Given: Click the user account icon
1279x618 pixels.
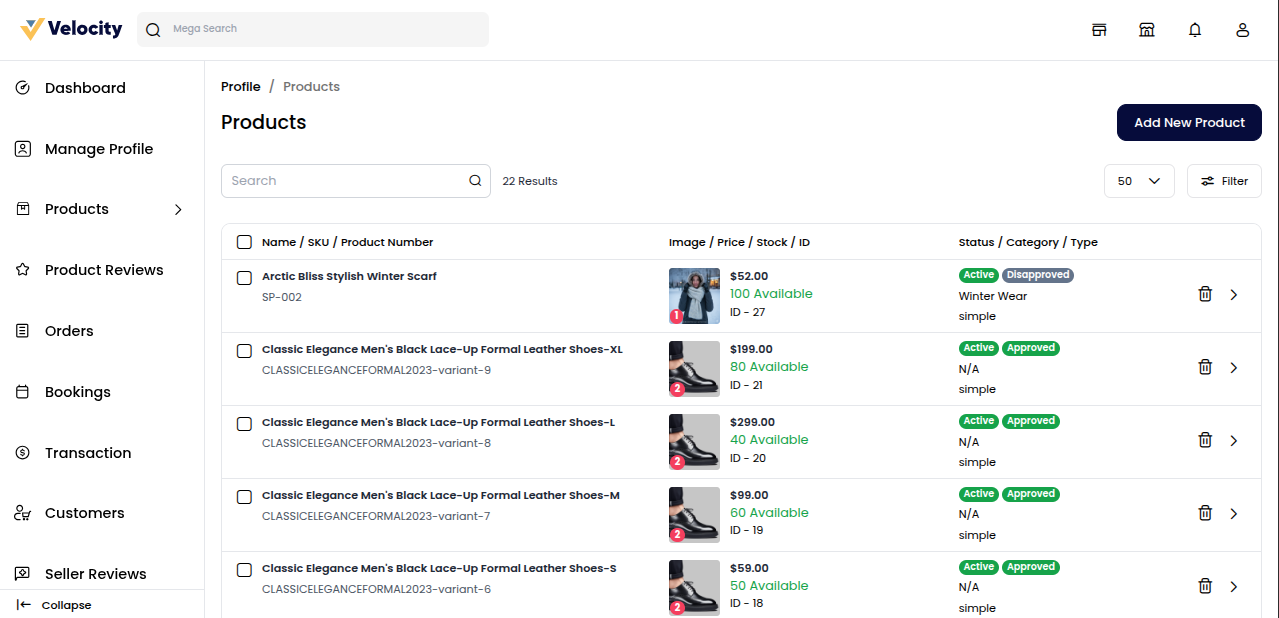Looking at the screenshot, I should [1243, 30].
